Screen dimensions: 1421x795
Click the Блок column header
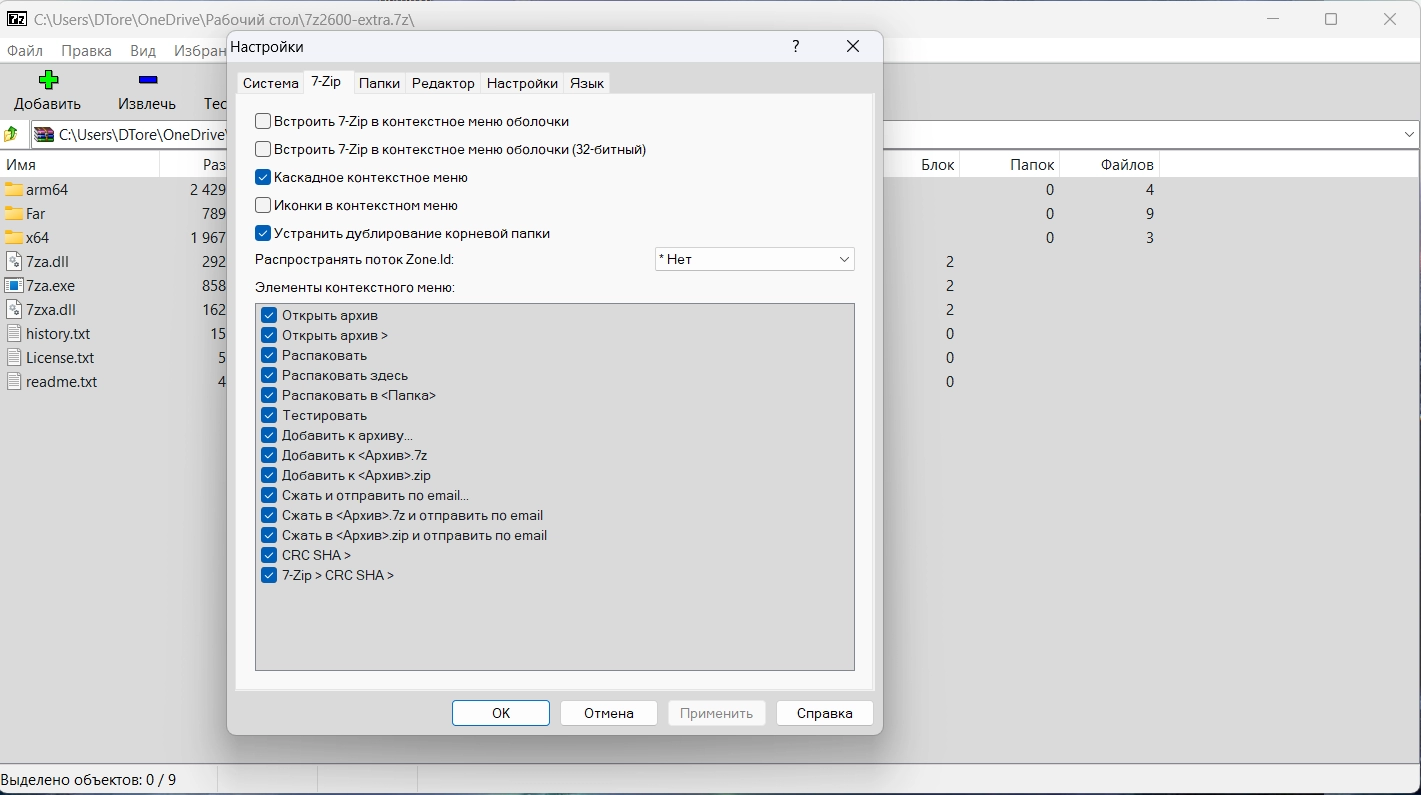click(921, 165)
